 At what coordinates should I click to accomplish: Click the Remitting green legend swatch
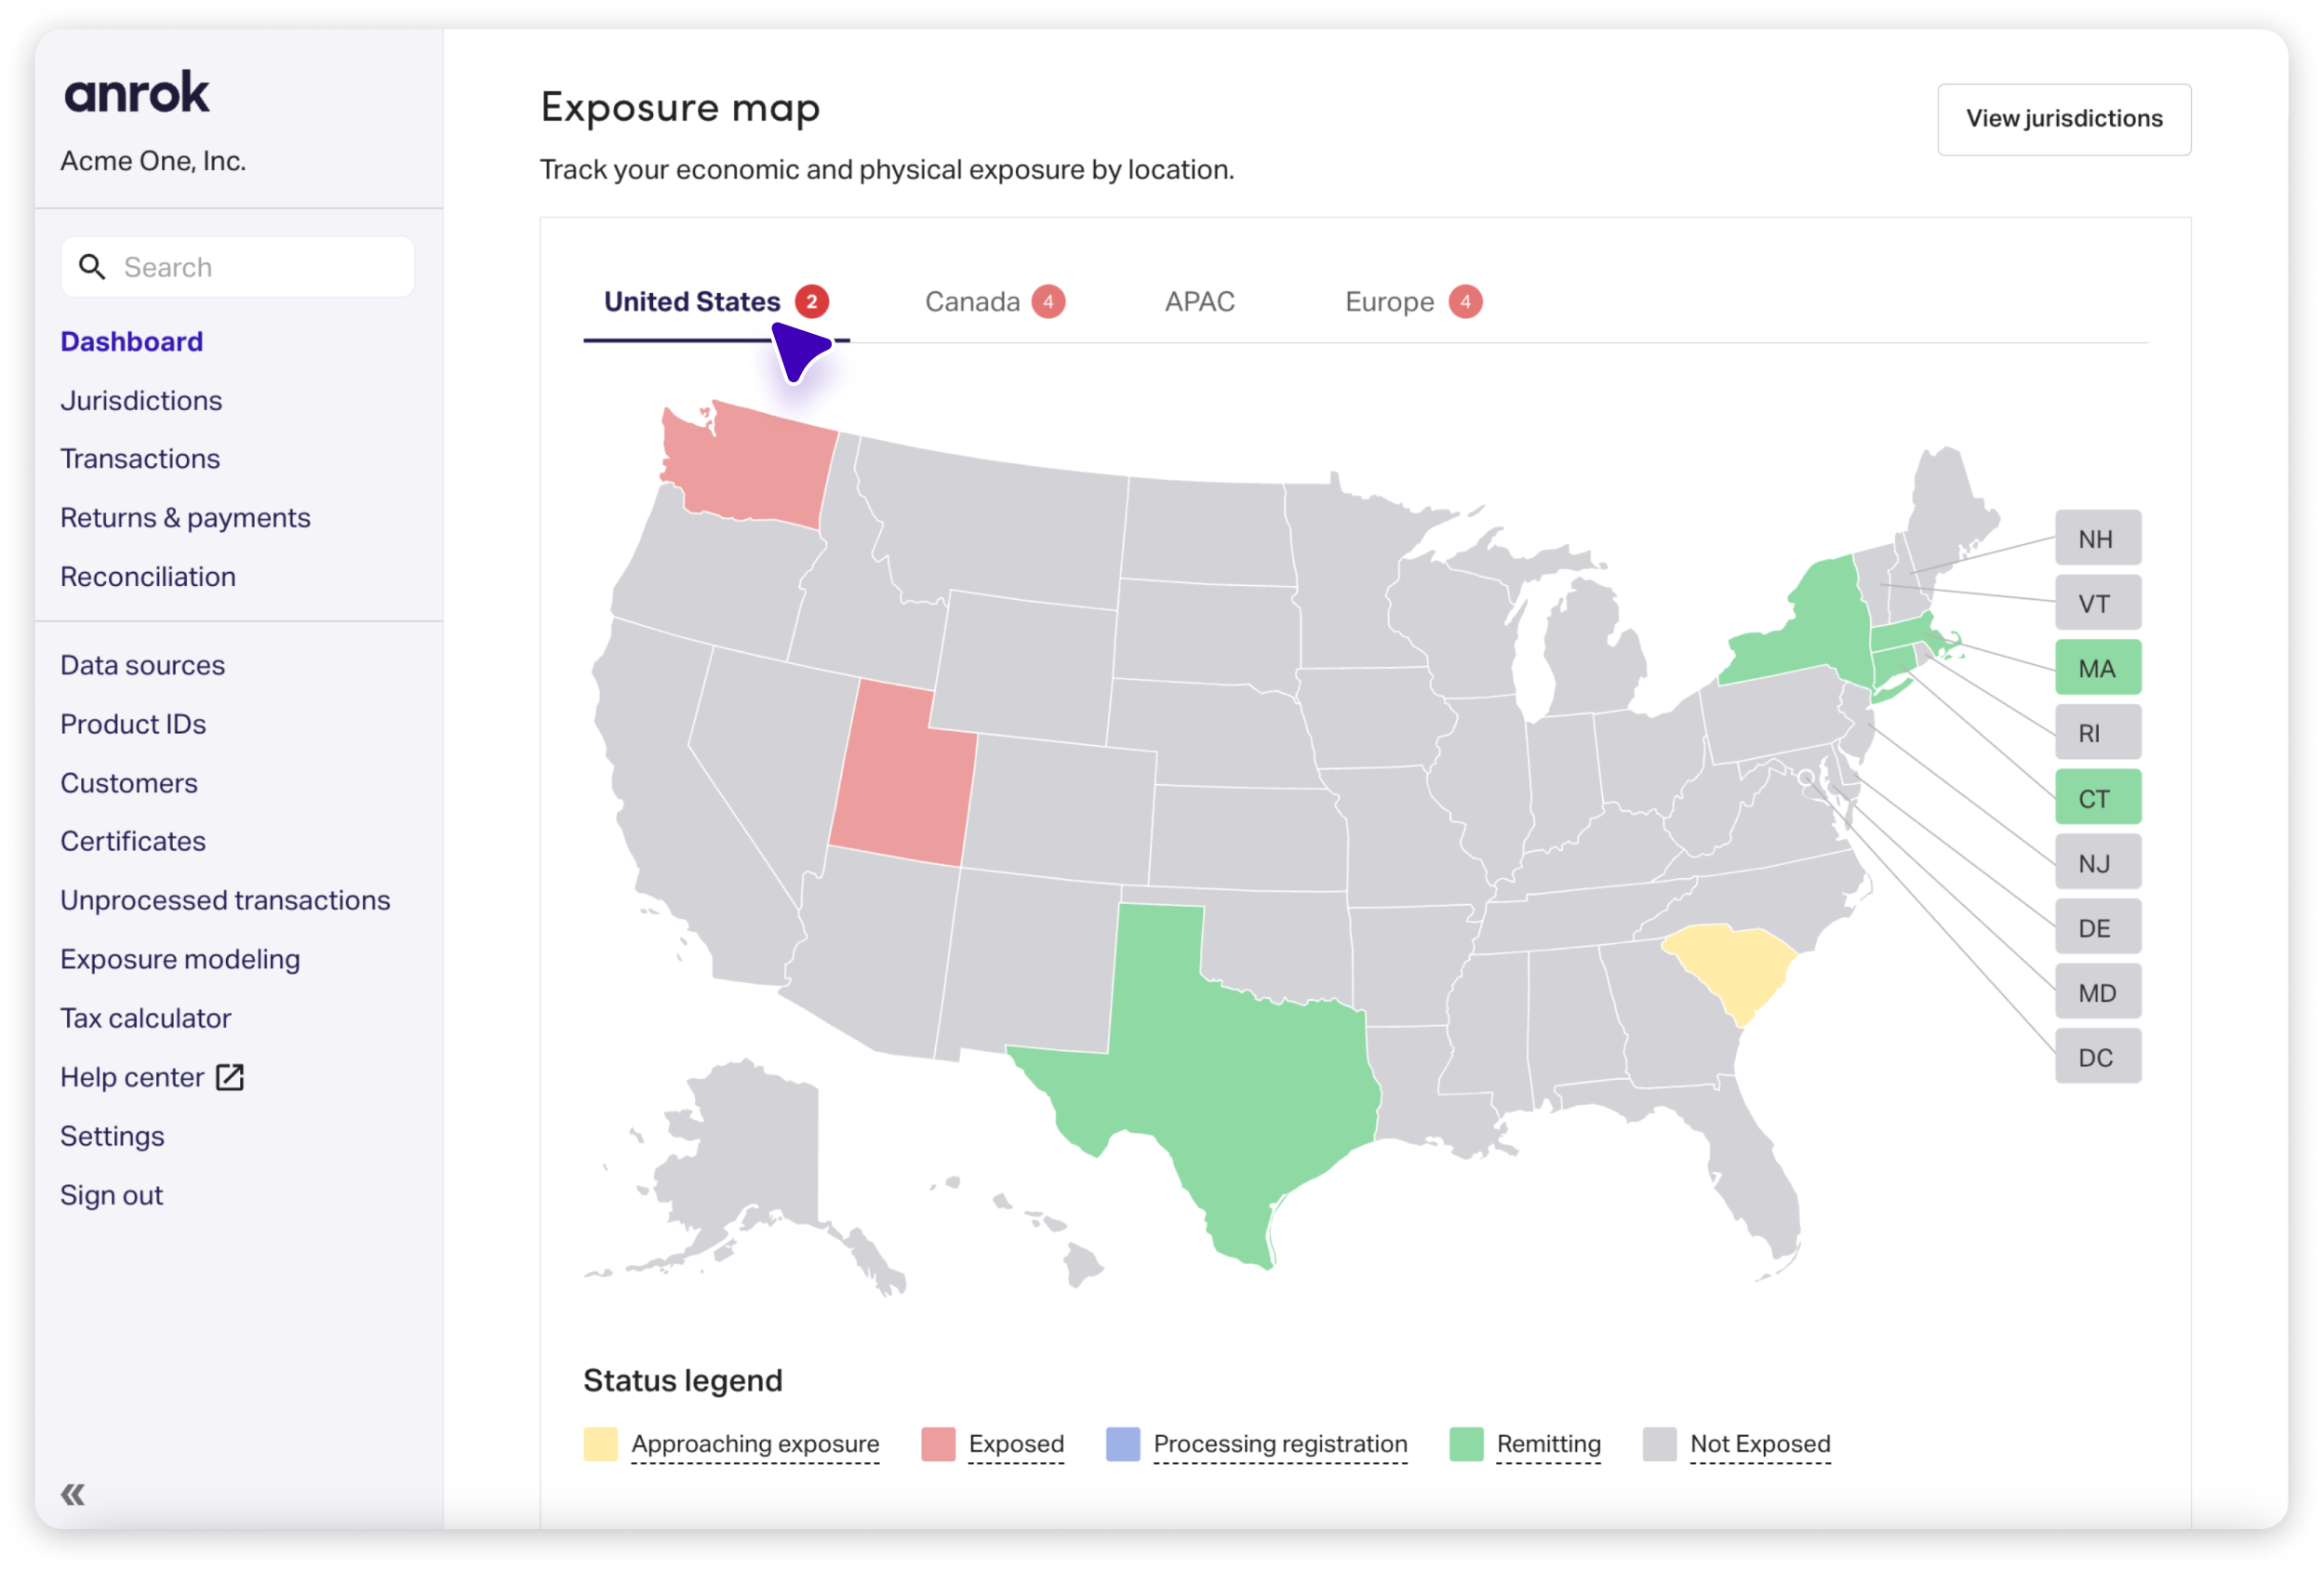[1466, 1444]
